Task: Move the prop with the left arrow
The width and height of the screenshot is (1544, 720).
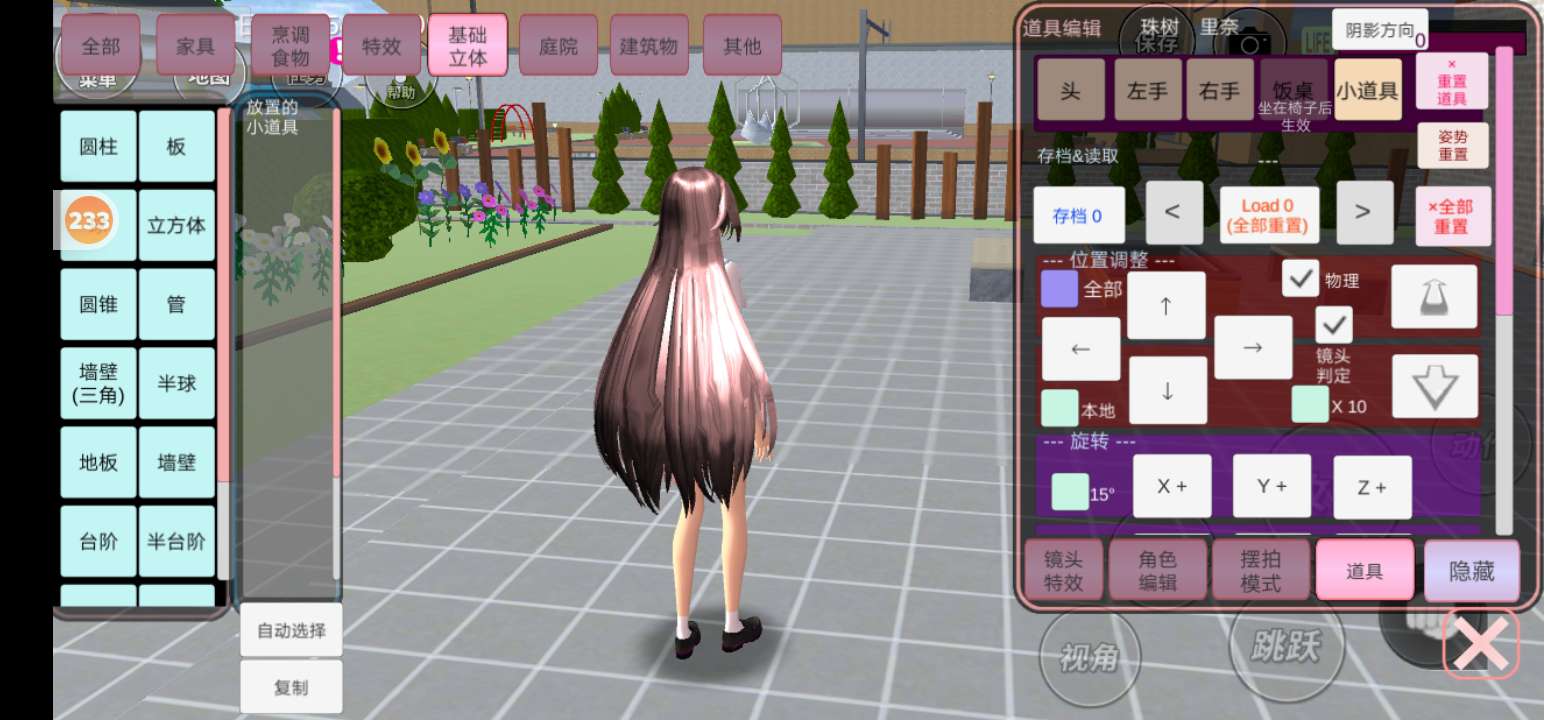Action: pyautogui.click(x=1081, y=349)
